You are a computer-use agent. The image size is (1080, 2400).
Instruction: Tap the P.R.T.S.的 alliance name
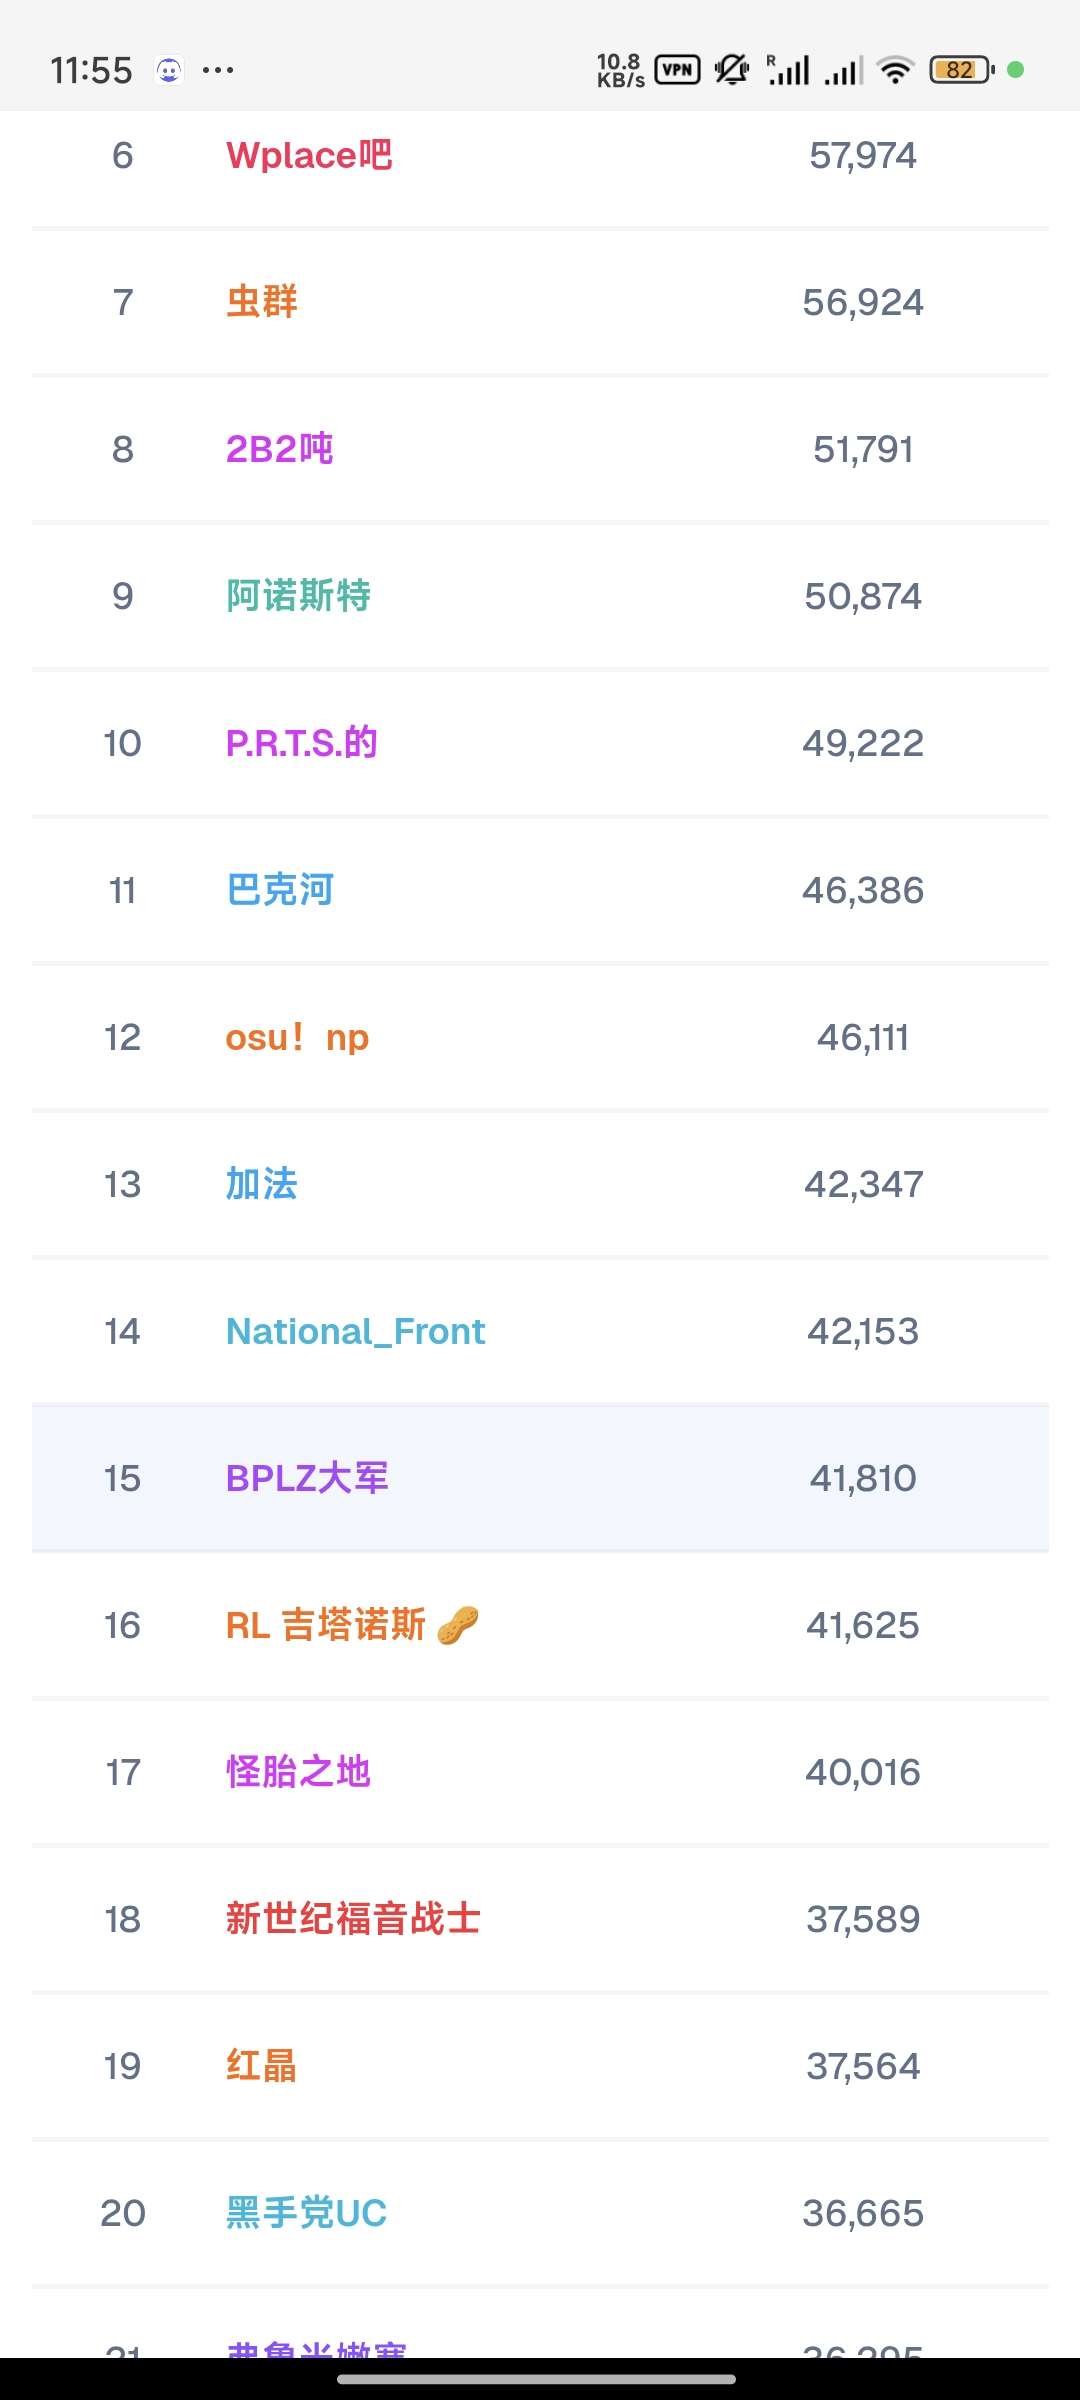click(301, 743)
